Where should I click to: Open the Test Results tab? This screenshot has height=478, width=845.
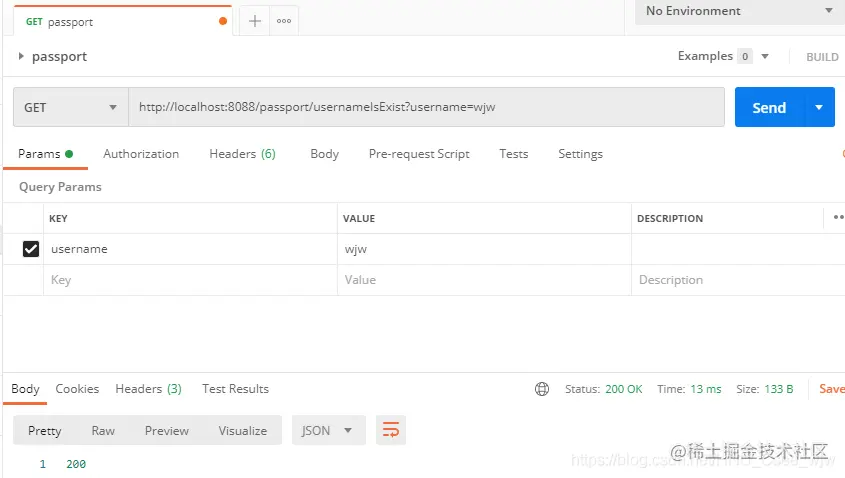(x=236, y=389)
